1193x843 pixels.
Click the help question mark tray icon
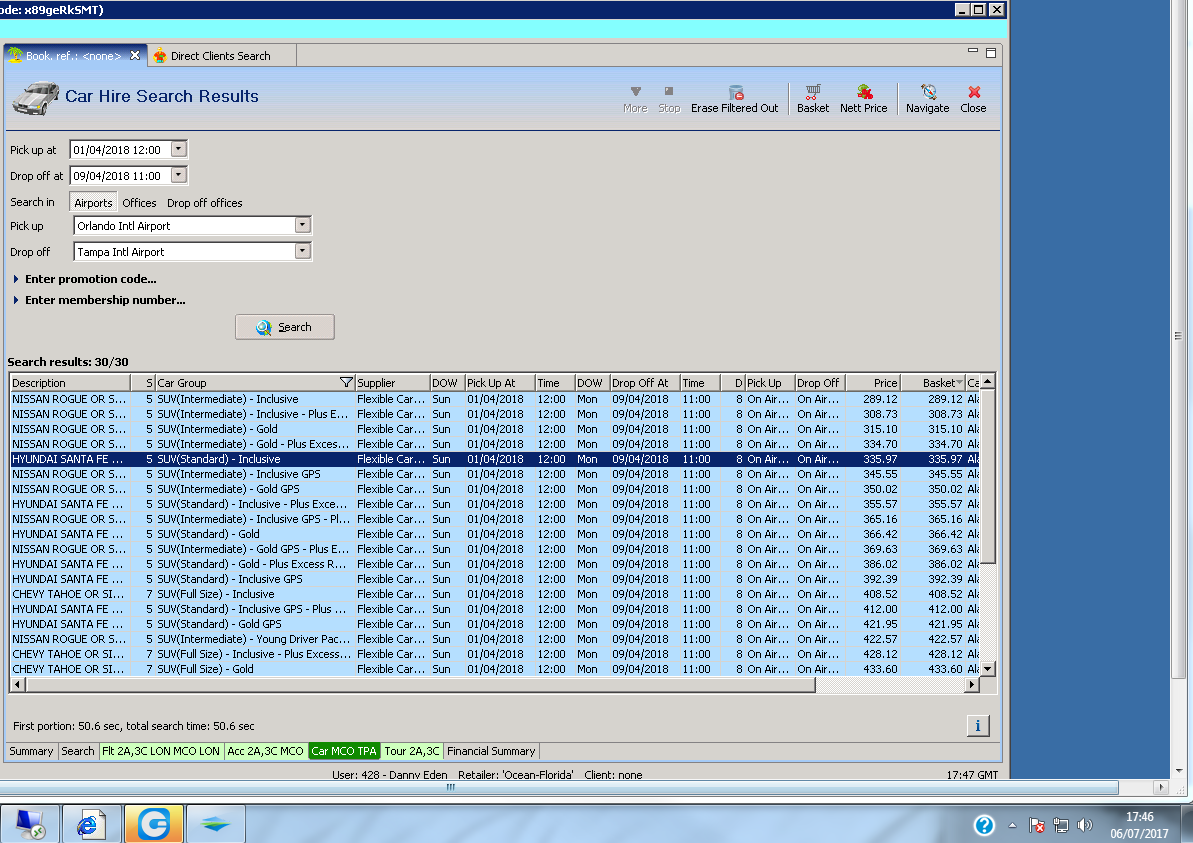pyautogui.click(x=984, y=825)
